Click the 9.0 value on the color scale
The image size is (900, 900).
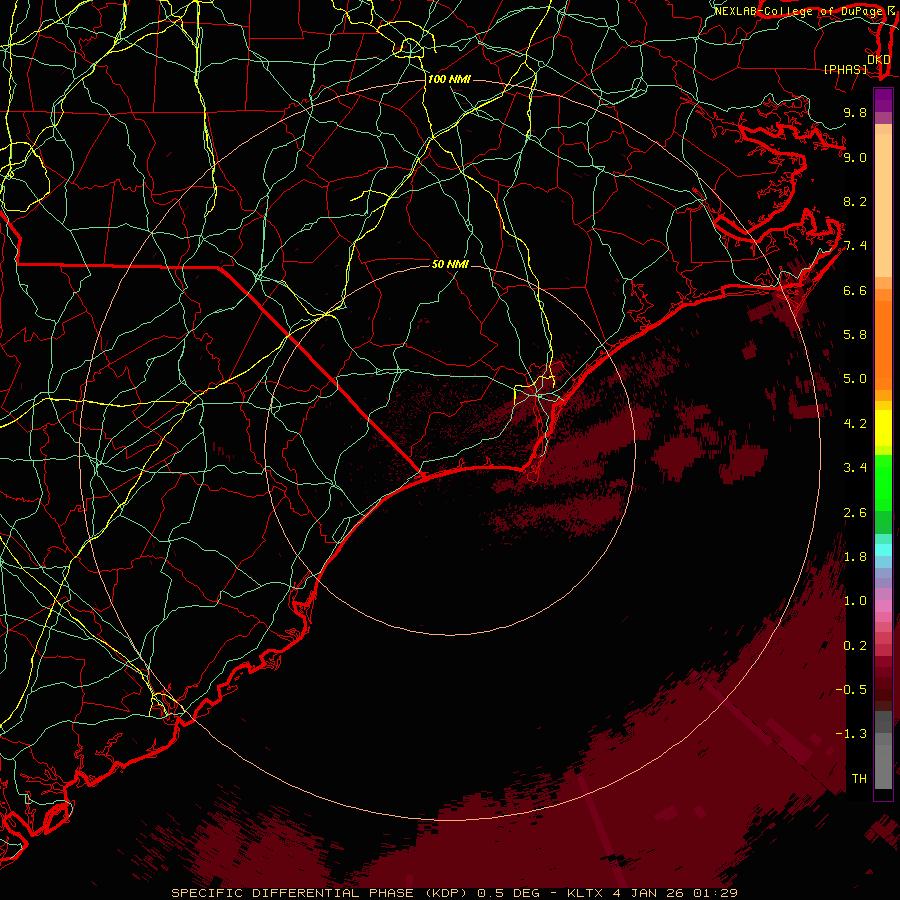855,157
